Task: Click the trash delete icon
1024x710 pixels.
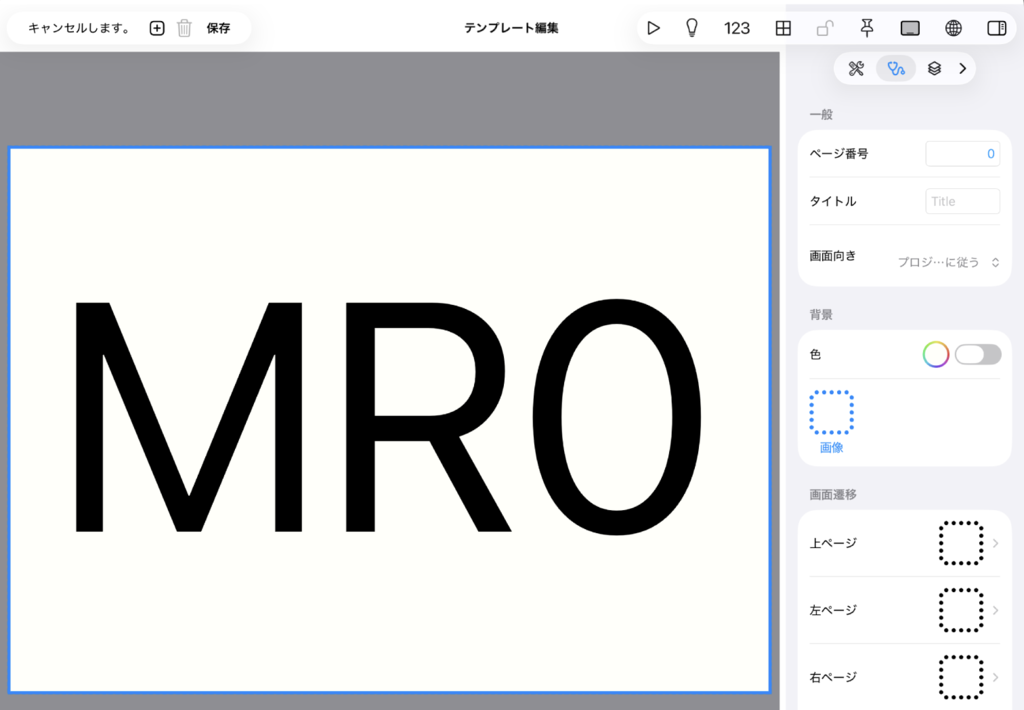Action: click(184, 28)
